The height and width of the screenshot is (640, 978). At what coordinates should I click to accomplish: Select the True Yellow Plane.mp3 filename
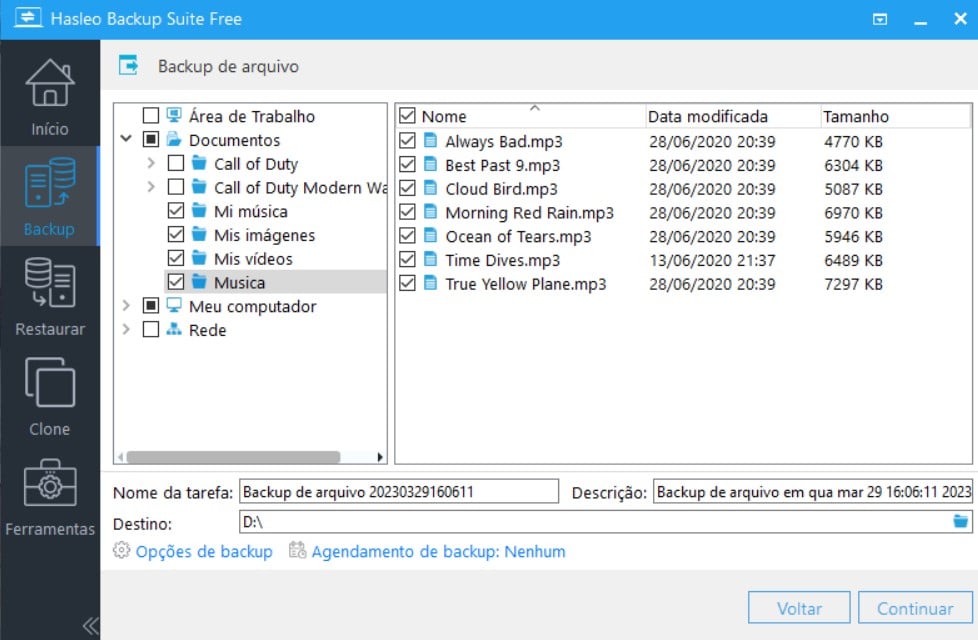[x=526, y=284]
